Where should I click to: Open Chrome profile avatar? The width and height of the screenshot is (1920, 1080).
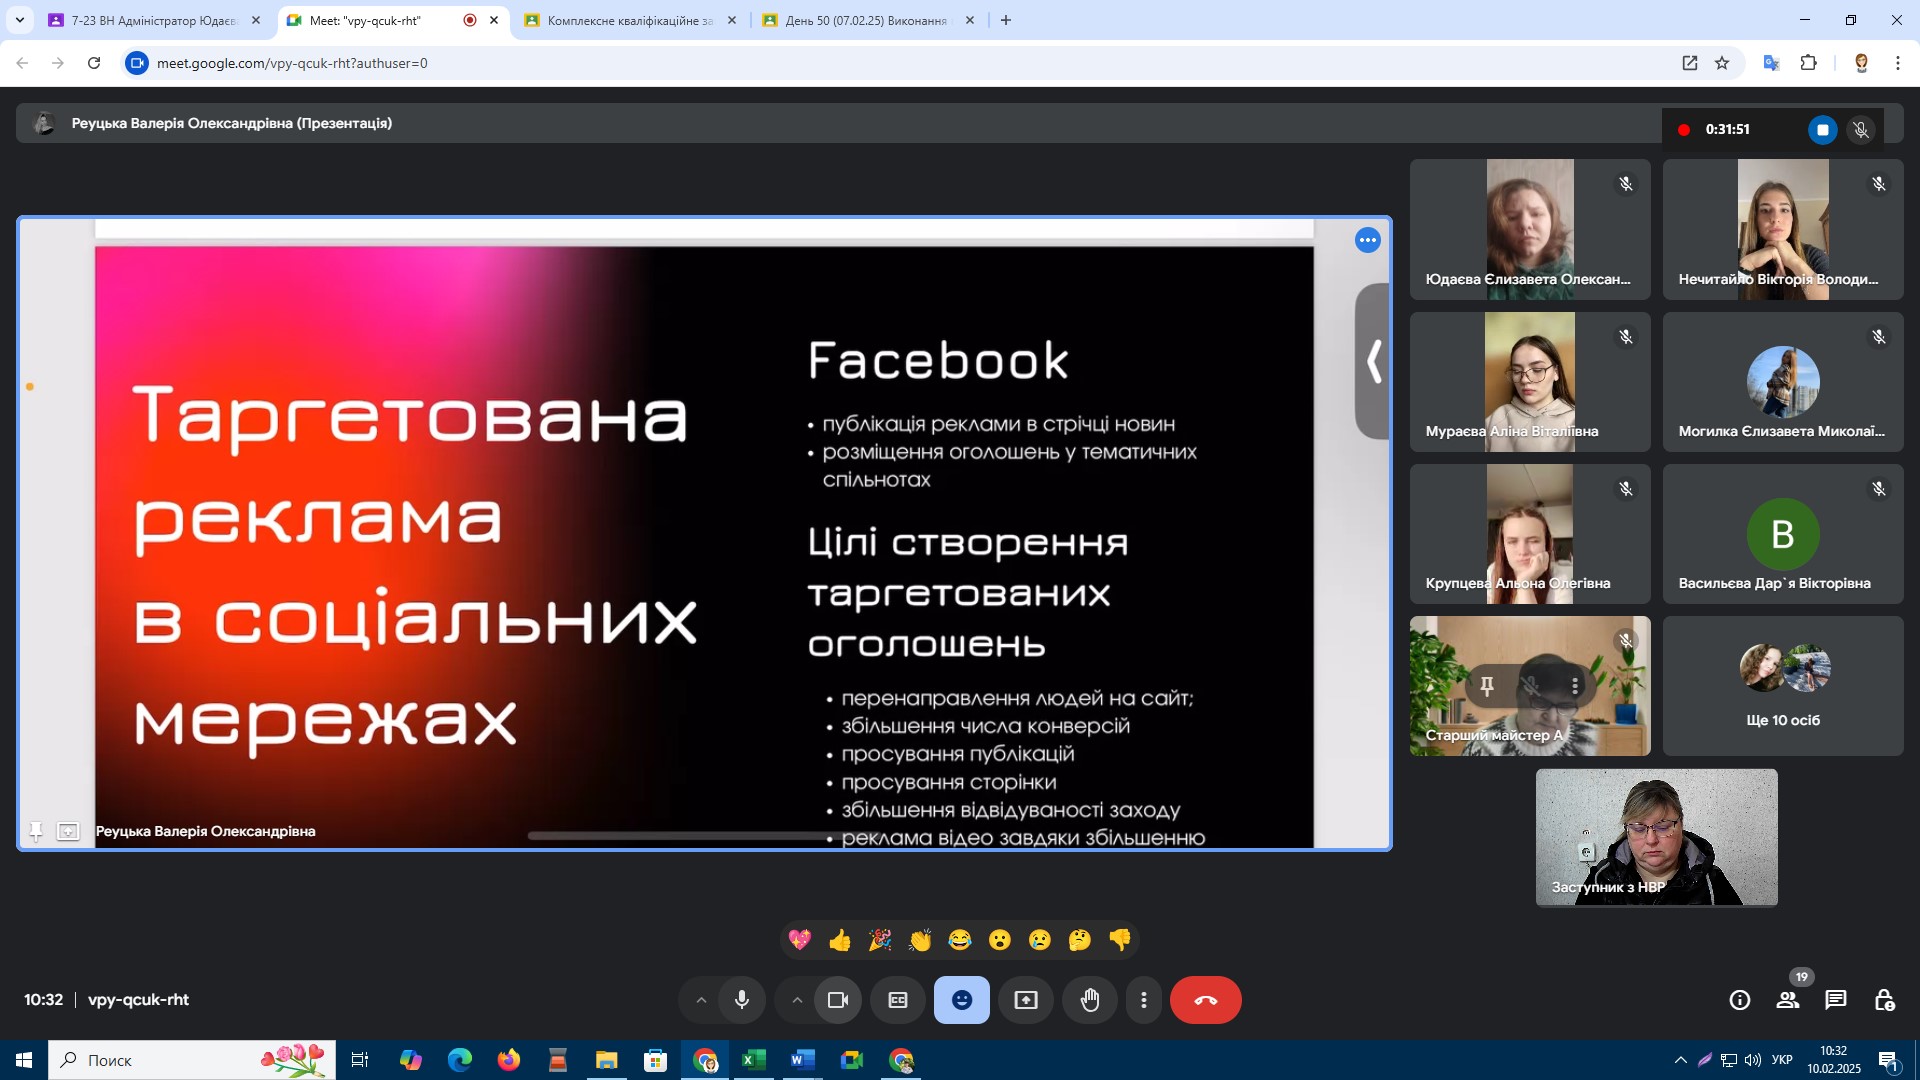[x=1861, y=63]
